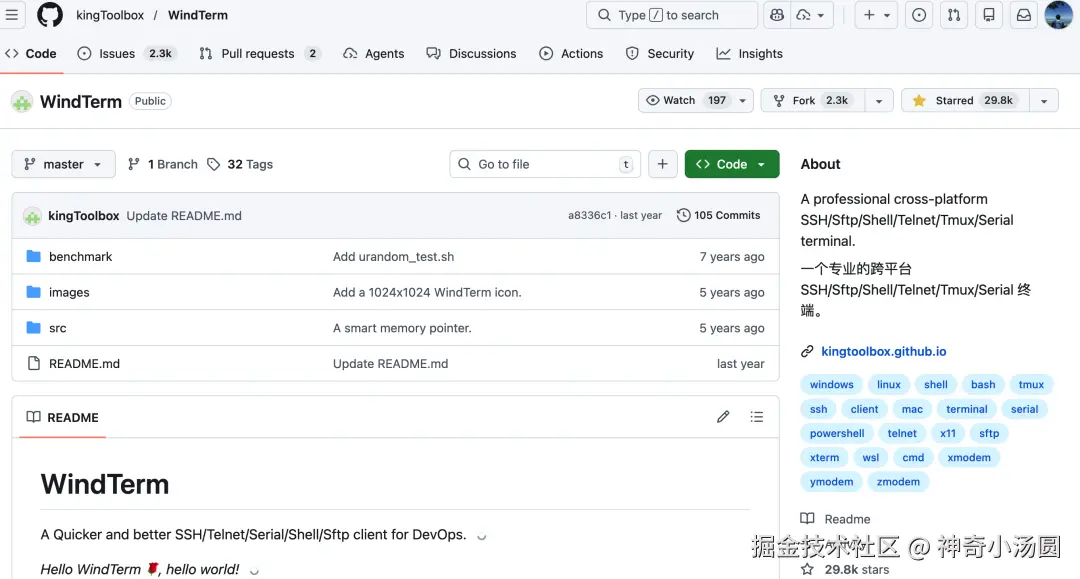The height and width of the screenshot is (579, 1080).
Task: Click the GitHub logo home icon
Action: [50, 15]
